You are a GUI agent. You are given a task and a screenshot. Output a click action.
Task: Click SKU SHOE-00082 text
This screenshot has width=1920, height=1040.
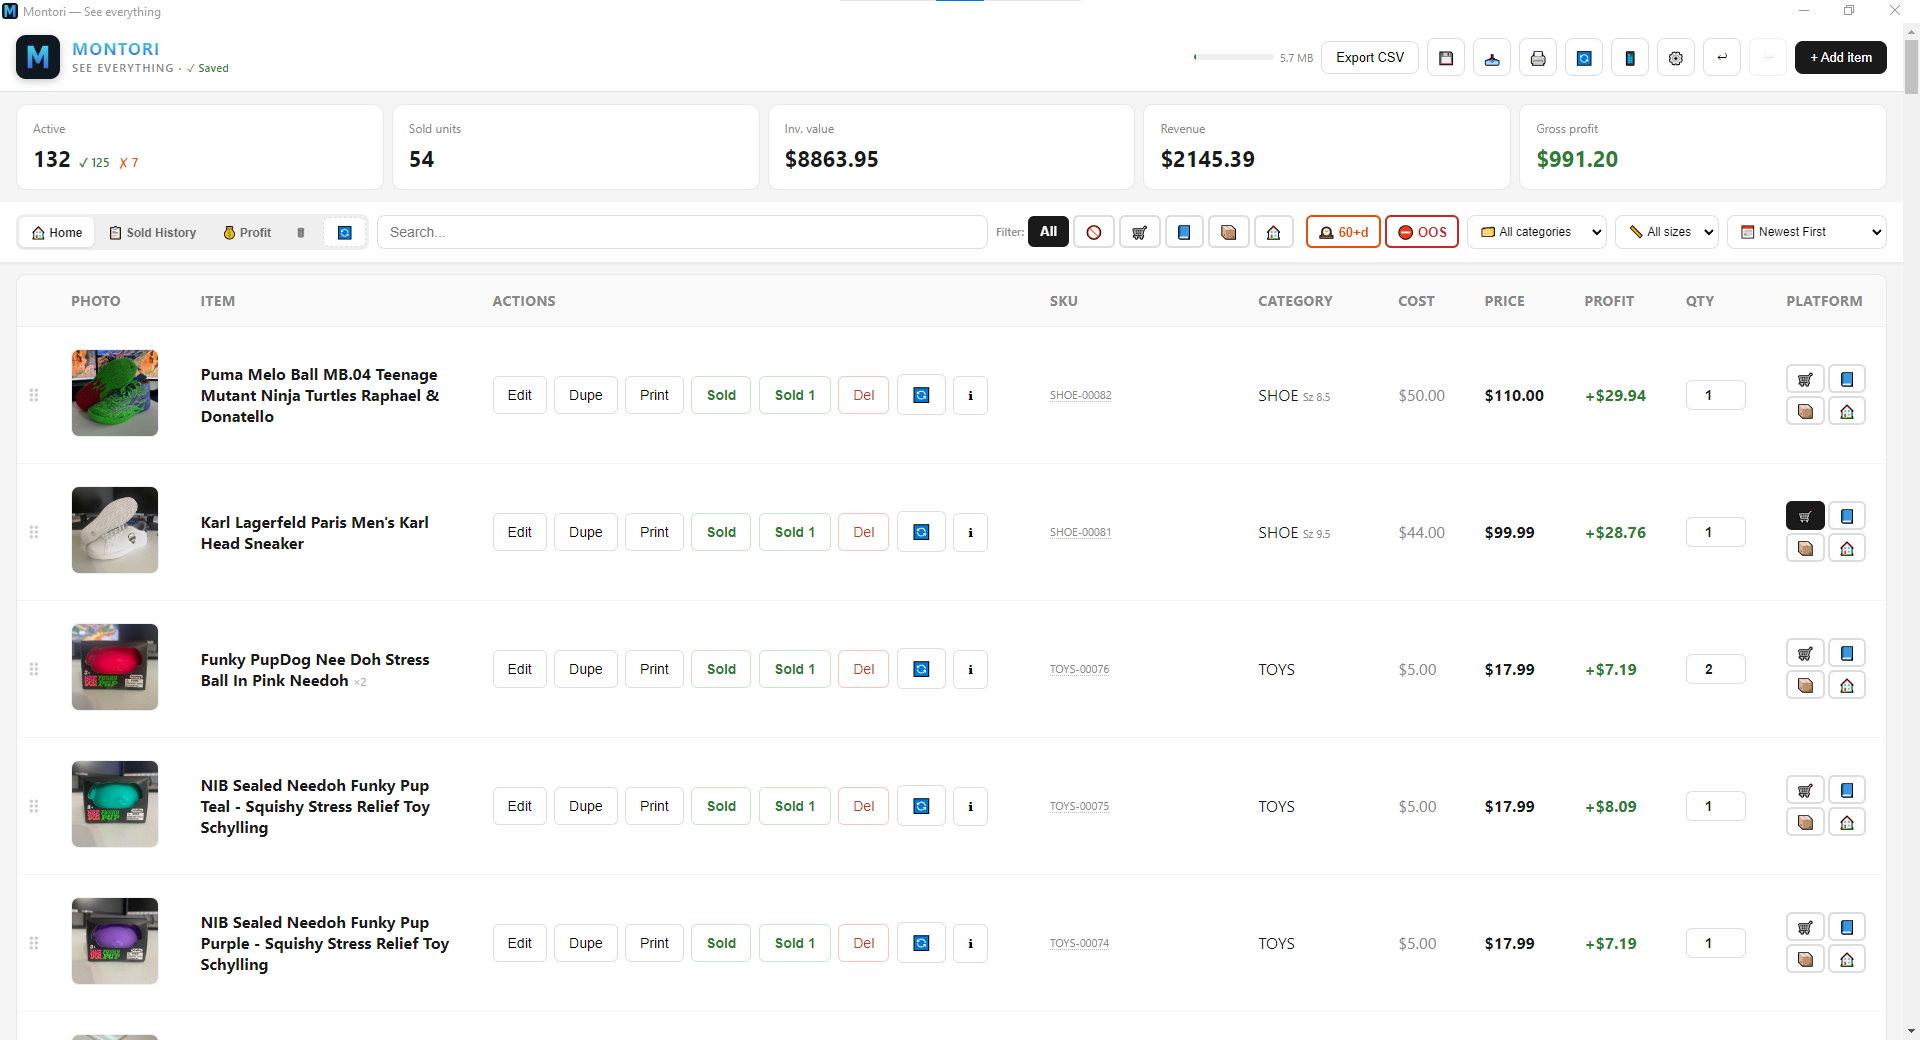click(1080, 395)
